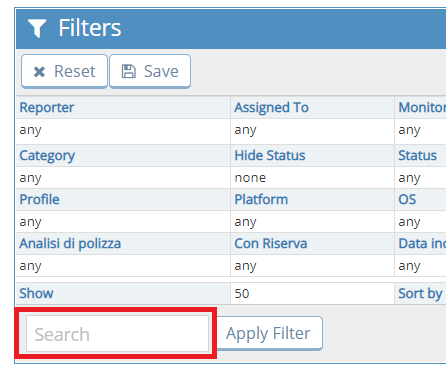Open the OS filter link
Screen dimensions: 446x371
tap(407, 199)
